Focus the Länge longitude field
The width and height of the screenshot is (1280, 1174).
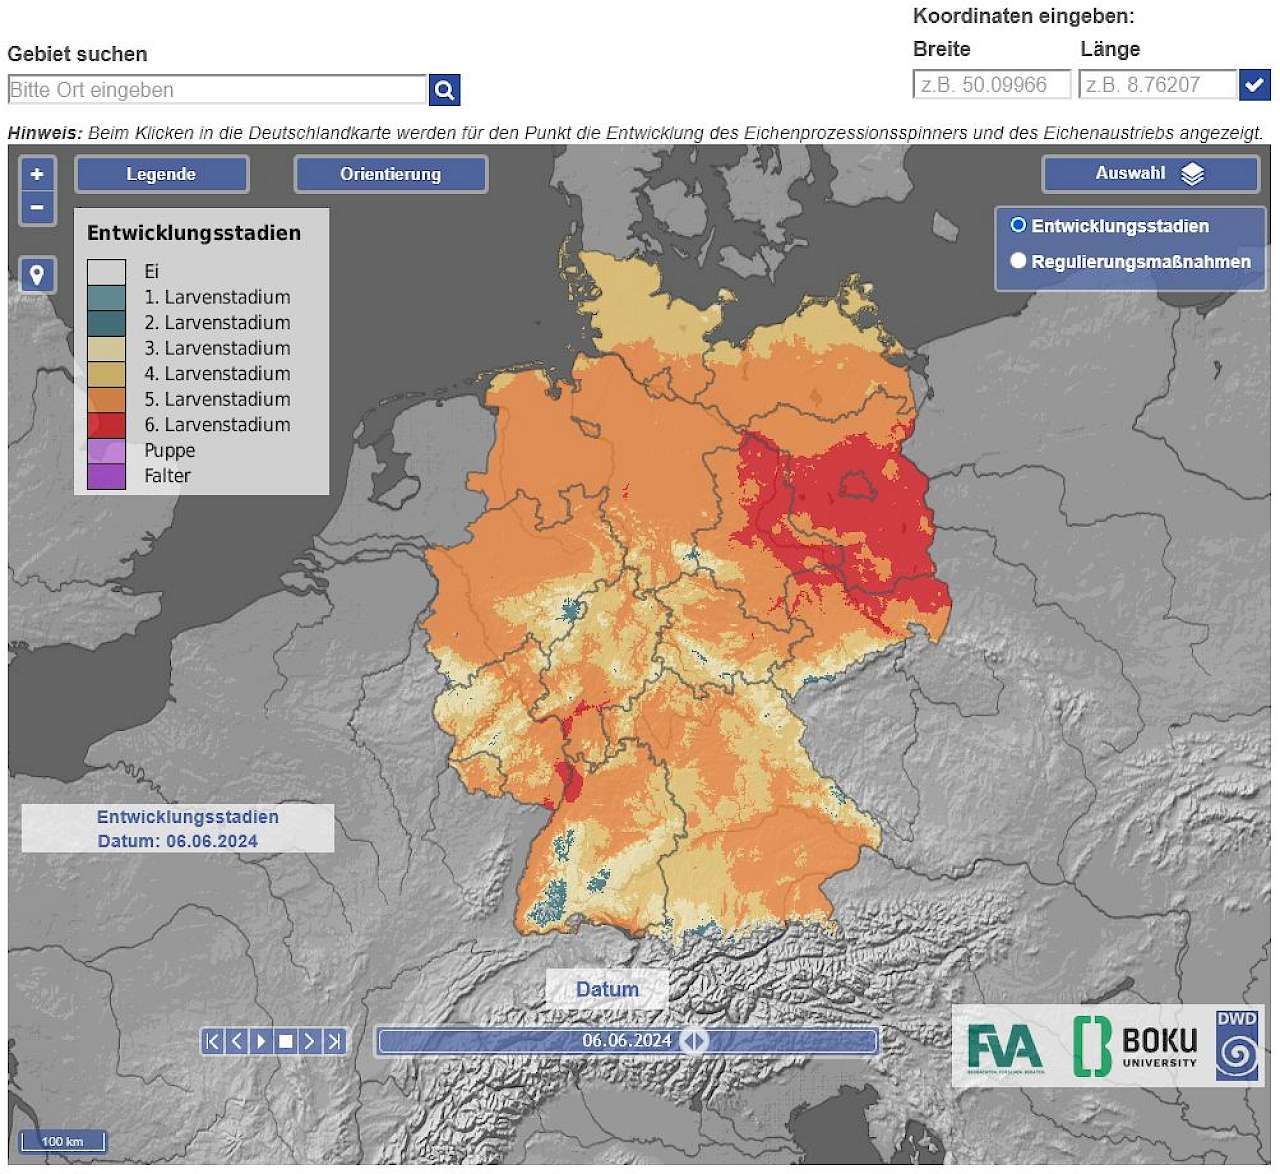point(1157,85)
